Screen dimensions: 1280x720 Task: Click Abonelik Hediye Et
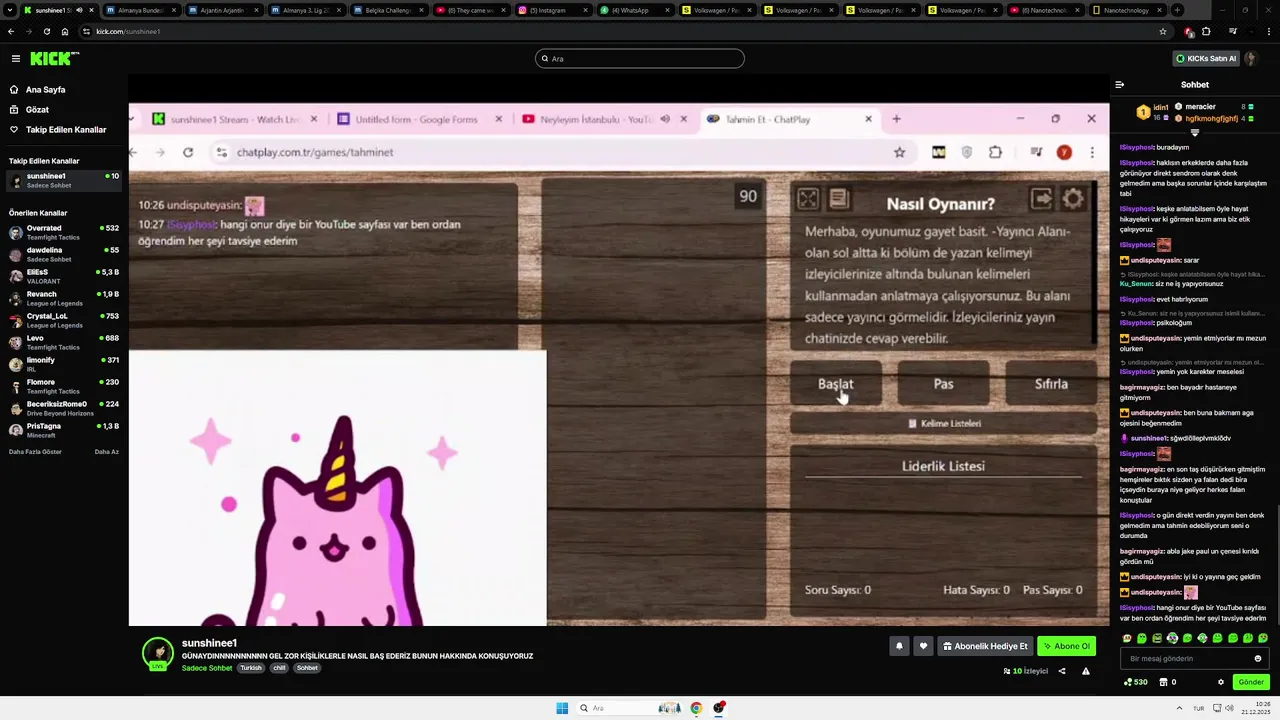[985, 646]
